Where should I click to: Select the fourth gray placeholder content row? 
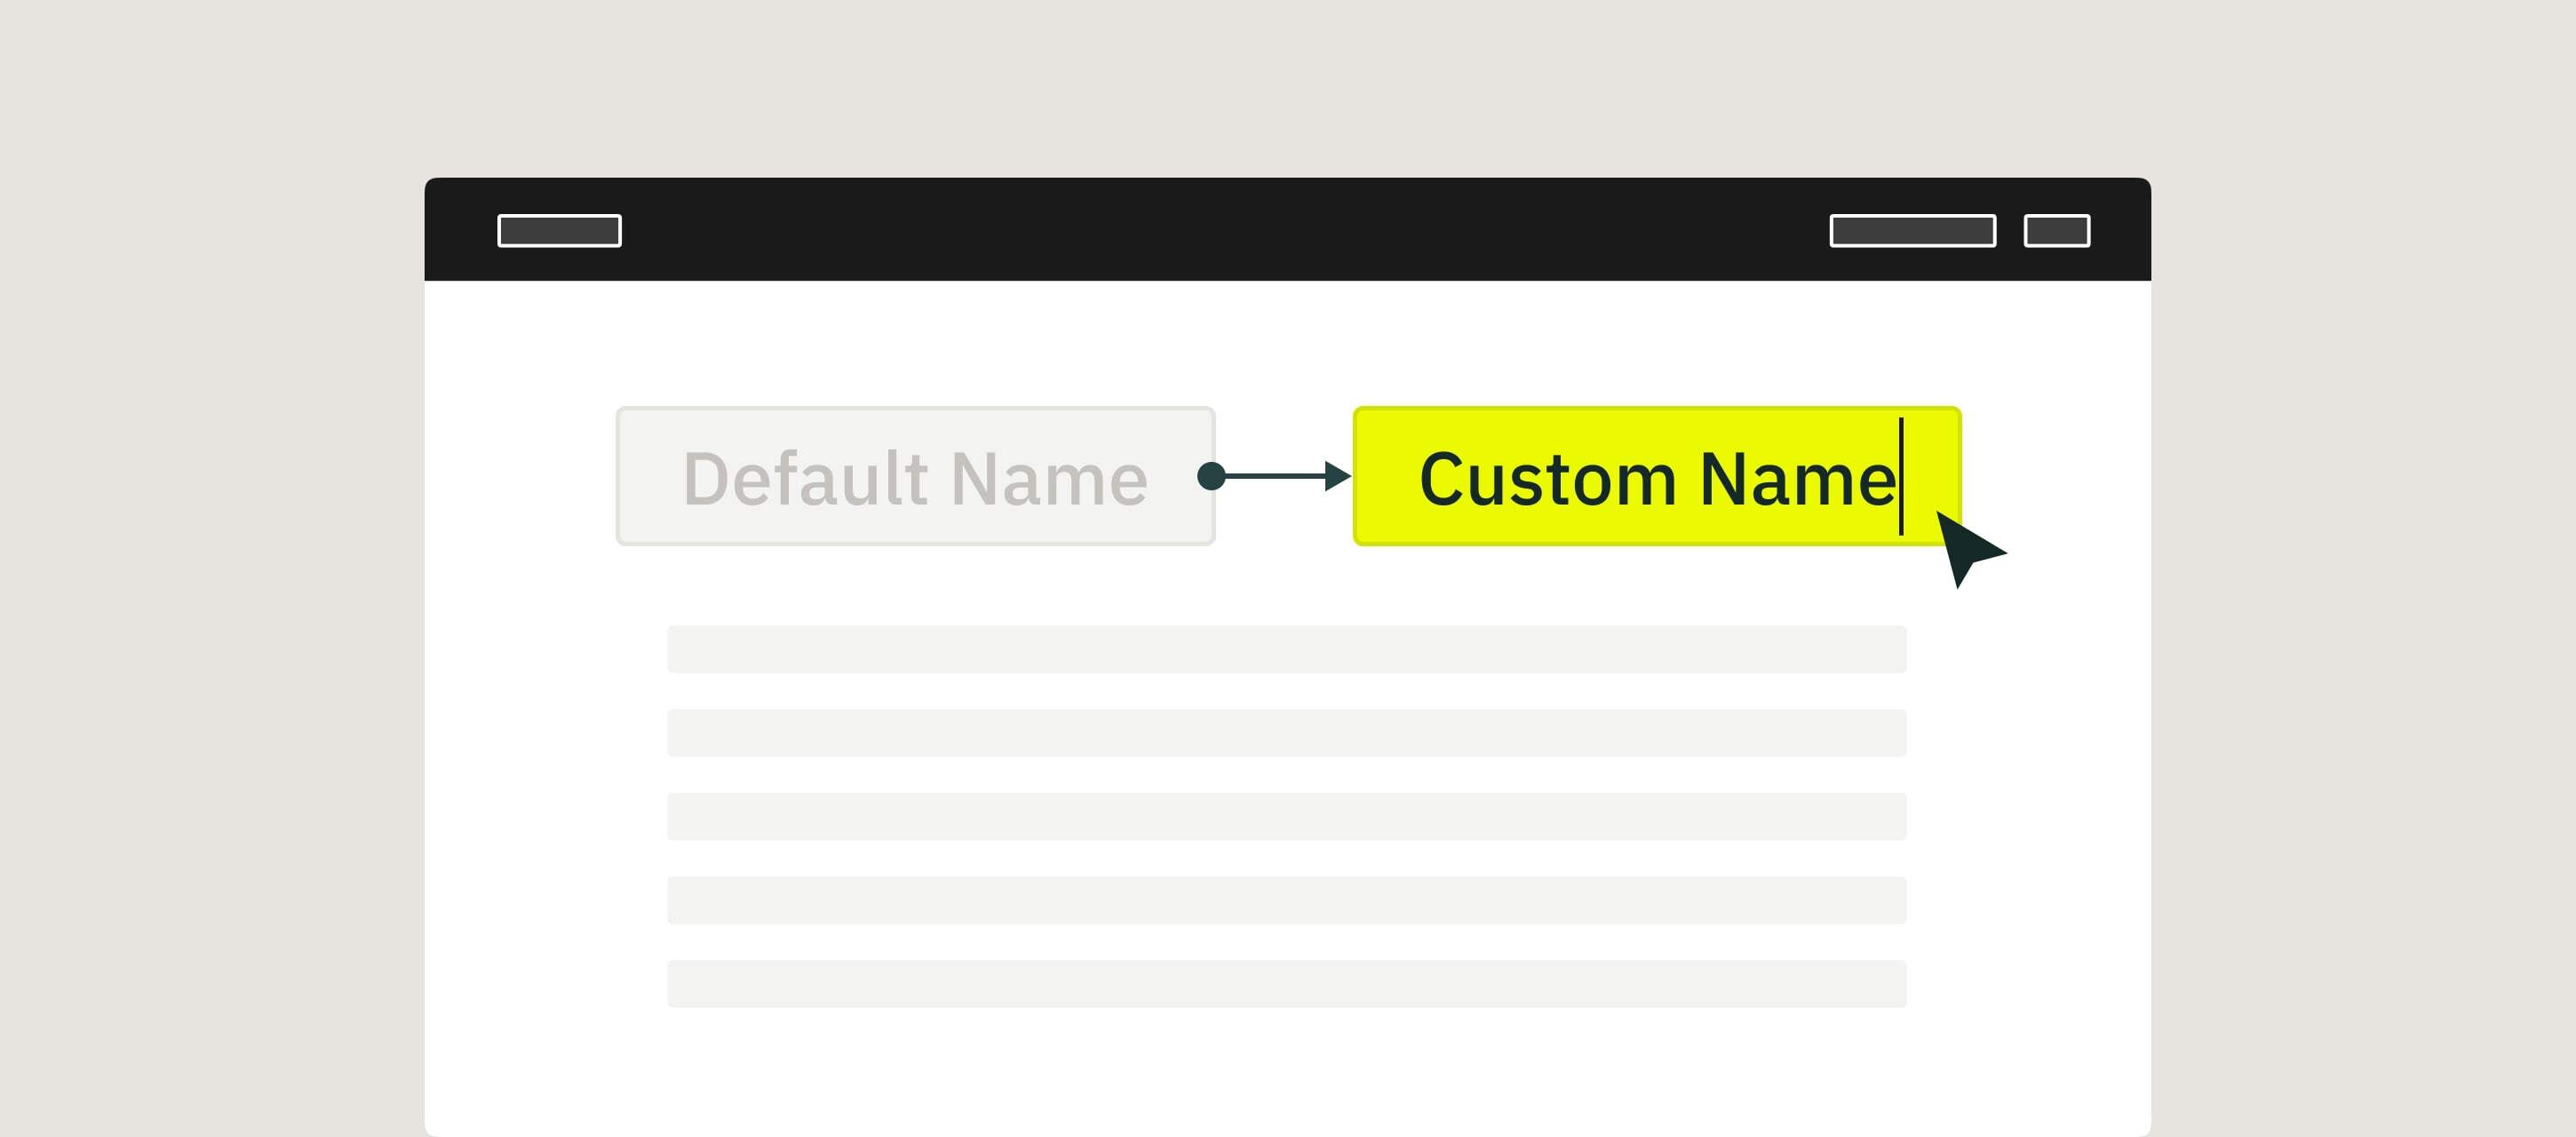coord(1286,900)
